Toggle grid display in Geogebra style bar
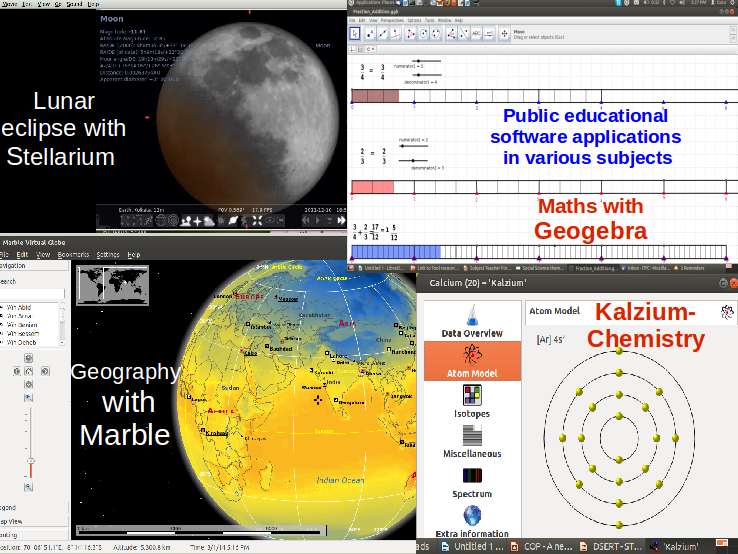The image size is (738, 554). pos(360,49)
